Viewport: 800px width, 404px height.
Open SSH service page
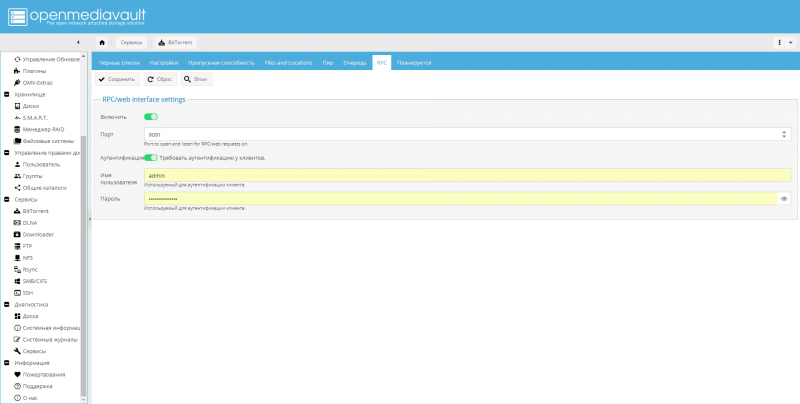[x=28, y=293]
